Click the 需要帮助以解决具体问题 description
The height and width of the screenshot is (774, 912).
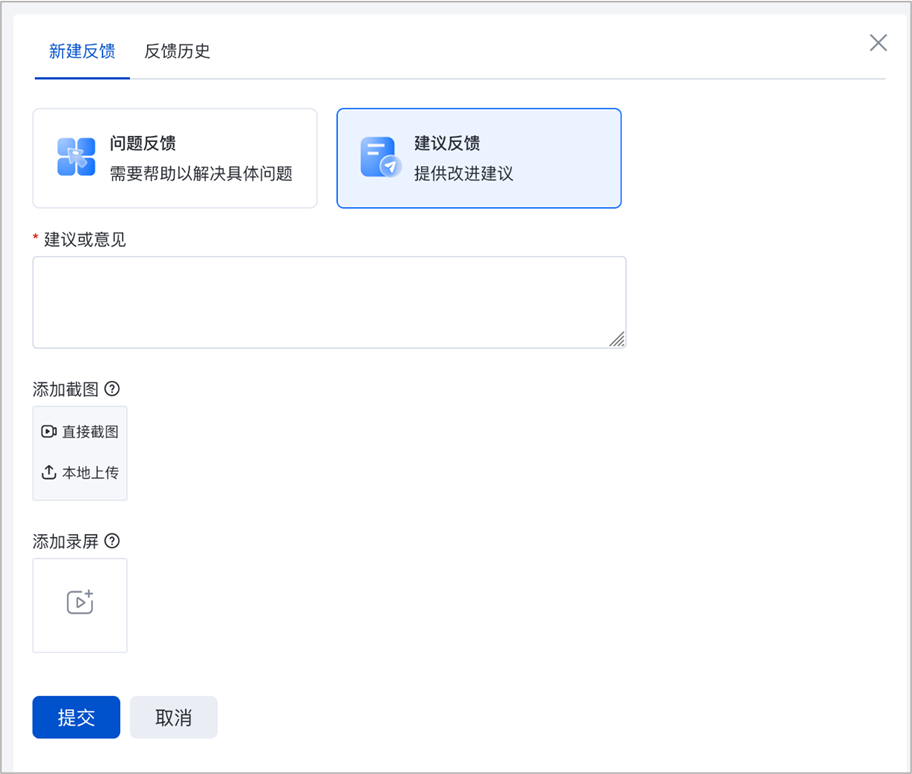click(x=201, y=173)
